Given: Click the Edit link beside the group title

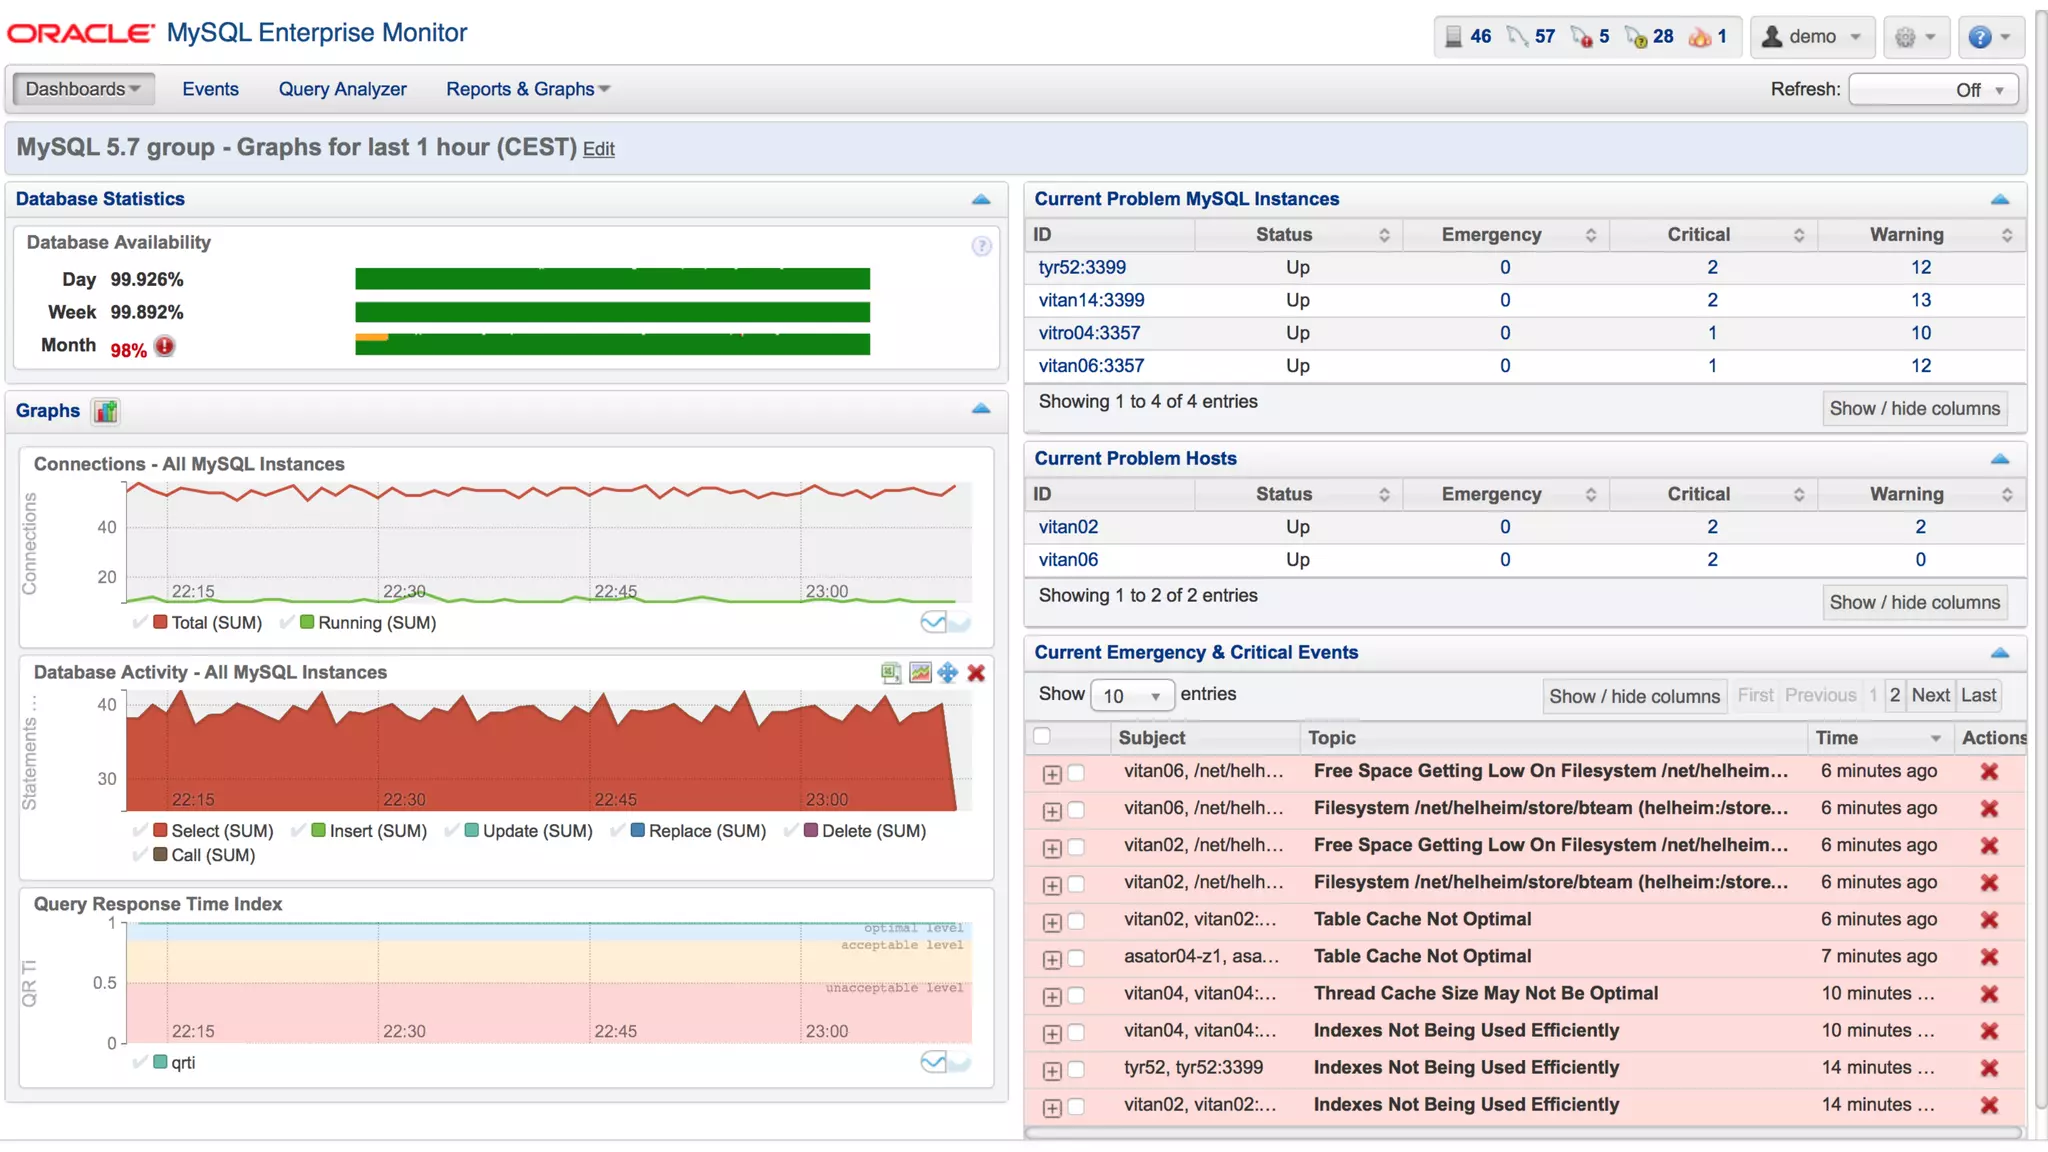Looking at the screenshot, I should [598, 149].
